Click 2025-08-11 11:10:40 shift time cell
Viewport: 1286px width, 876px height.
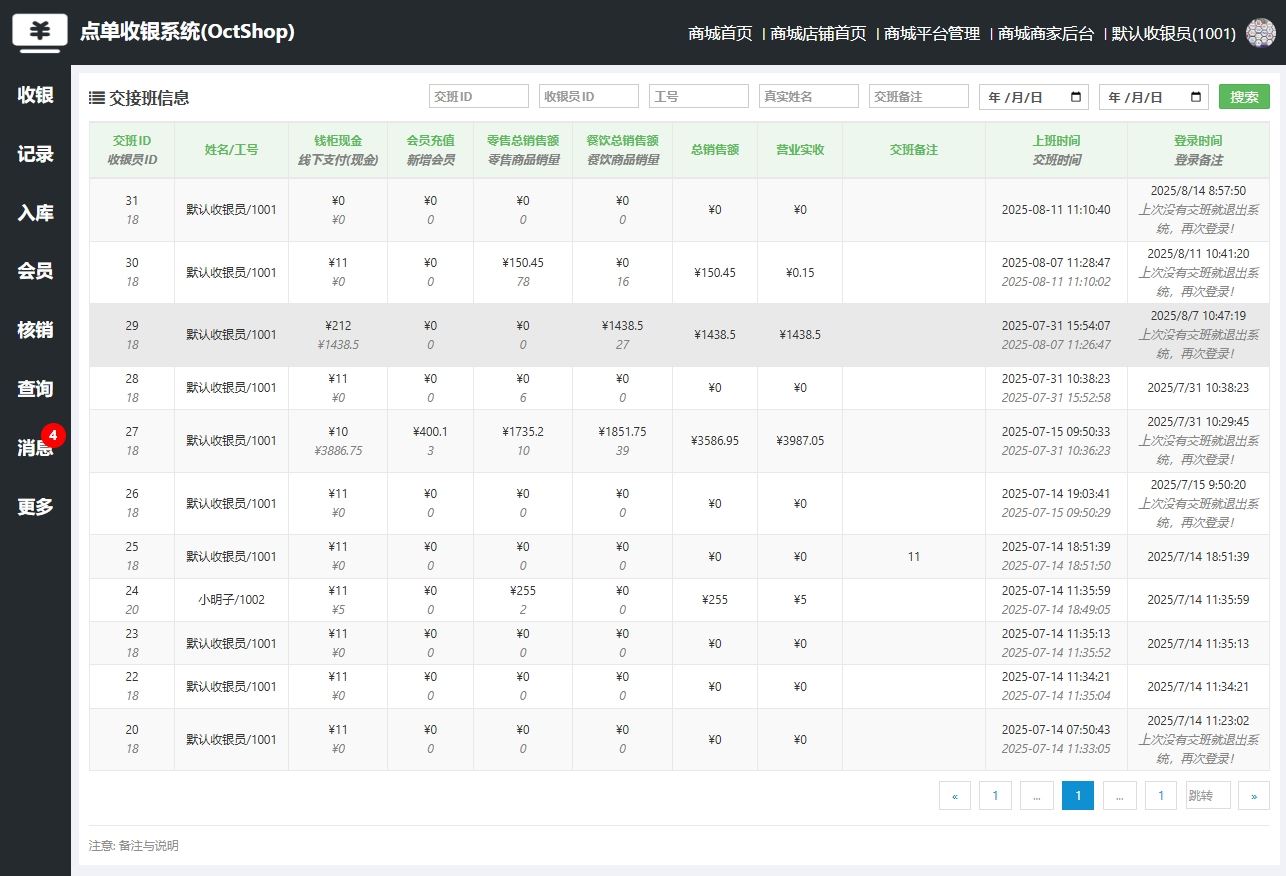[x=1056, y=210]
